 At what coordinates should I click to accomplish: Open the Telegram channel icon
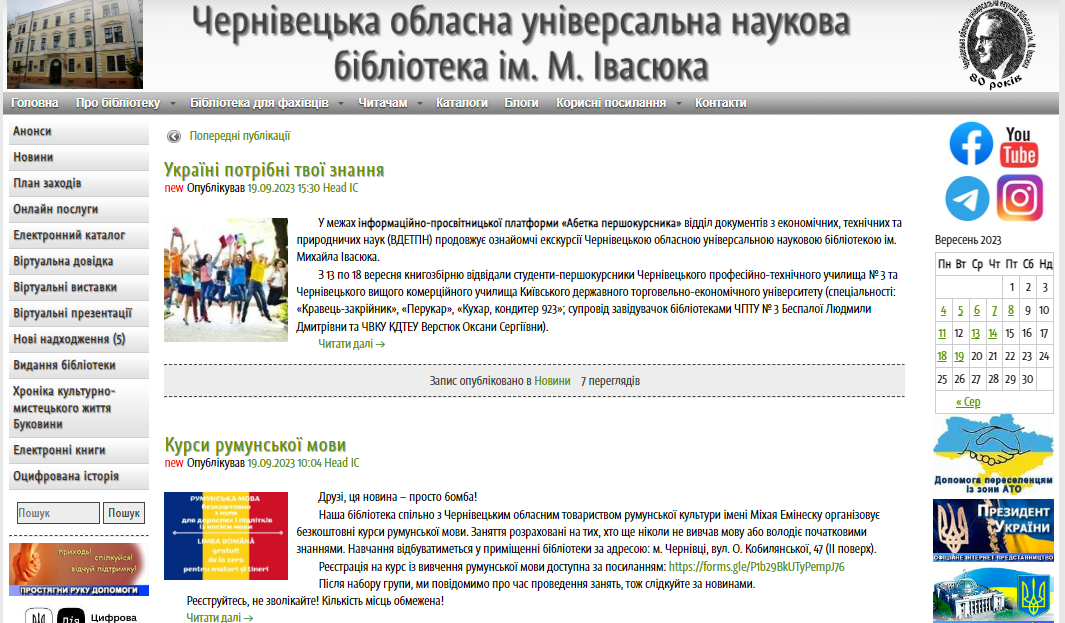tap(967, 198)
